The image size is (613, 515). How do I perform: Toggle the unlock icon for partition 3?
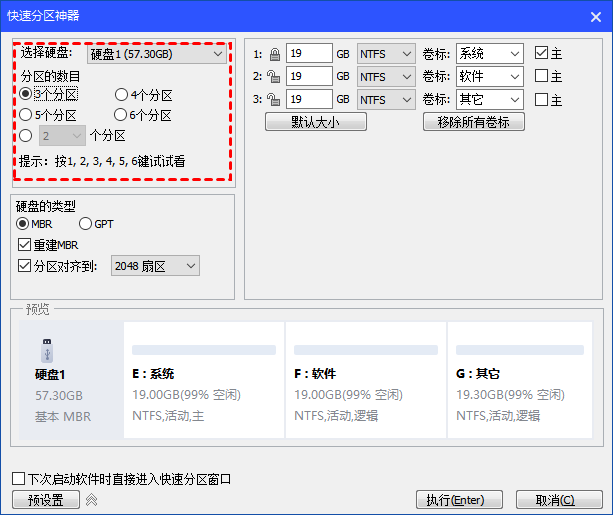[x=274, y=99]
